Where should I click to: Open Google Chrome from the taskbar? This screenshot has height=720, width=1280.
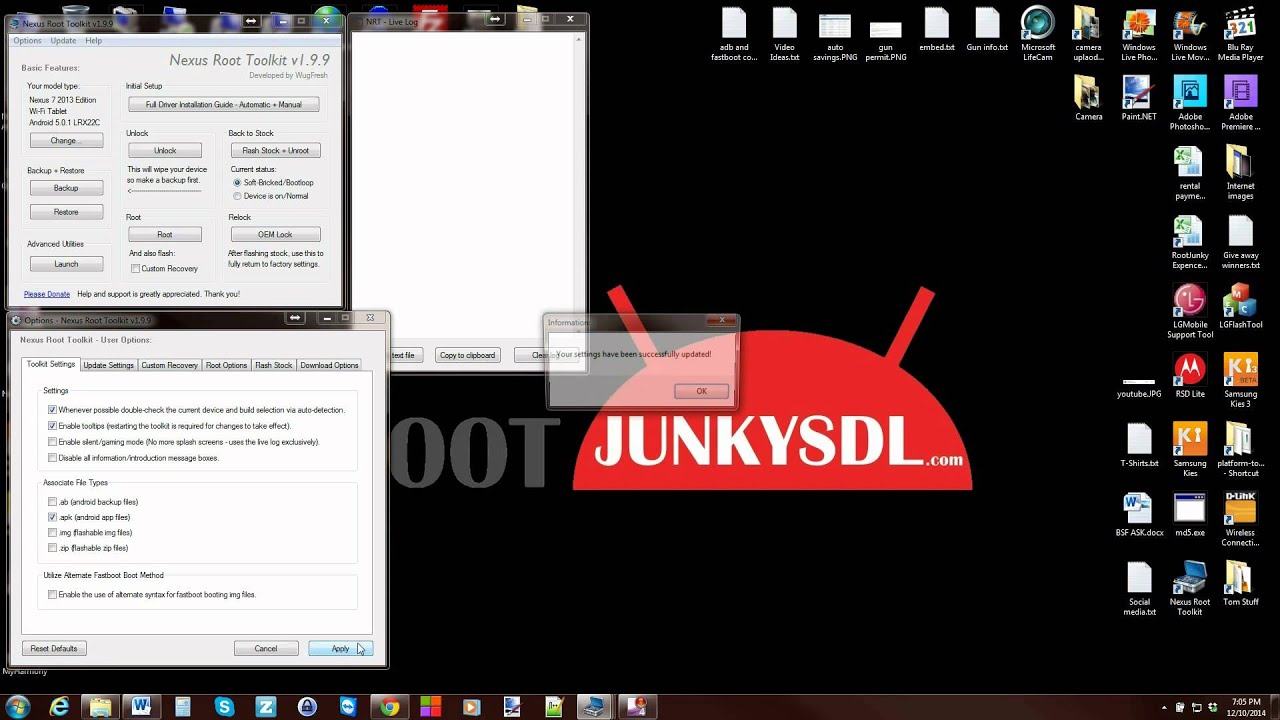pyautogui.click(x=389, y=706)
